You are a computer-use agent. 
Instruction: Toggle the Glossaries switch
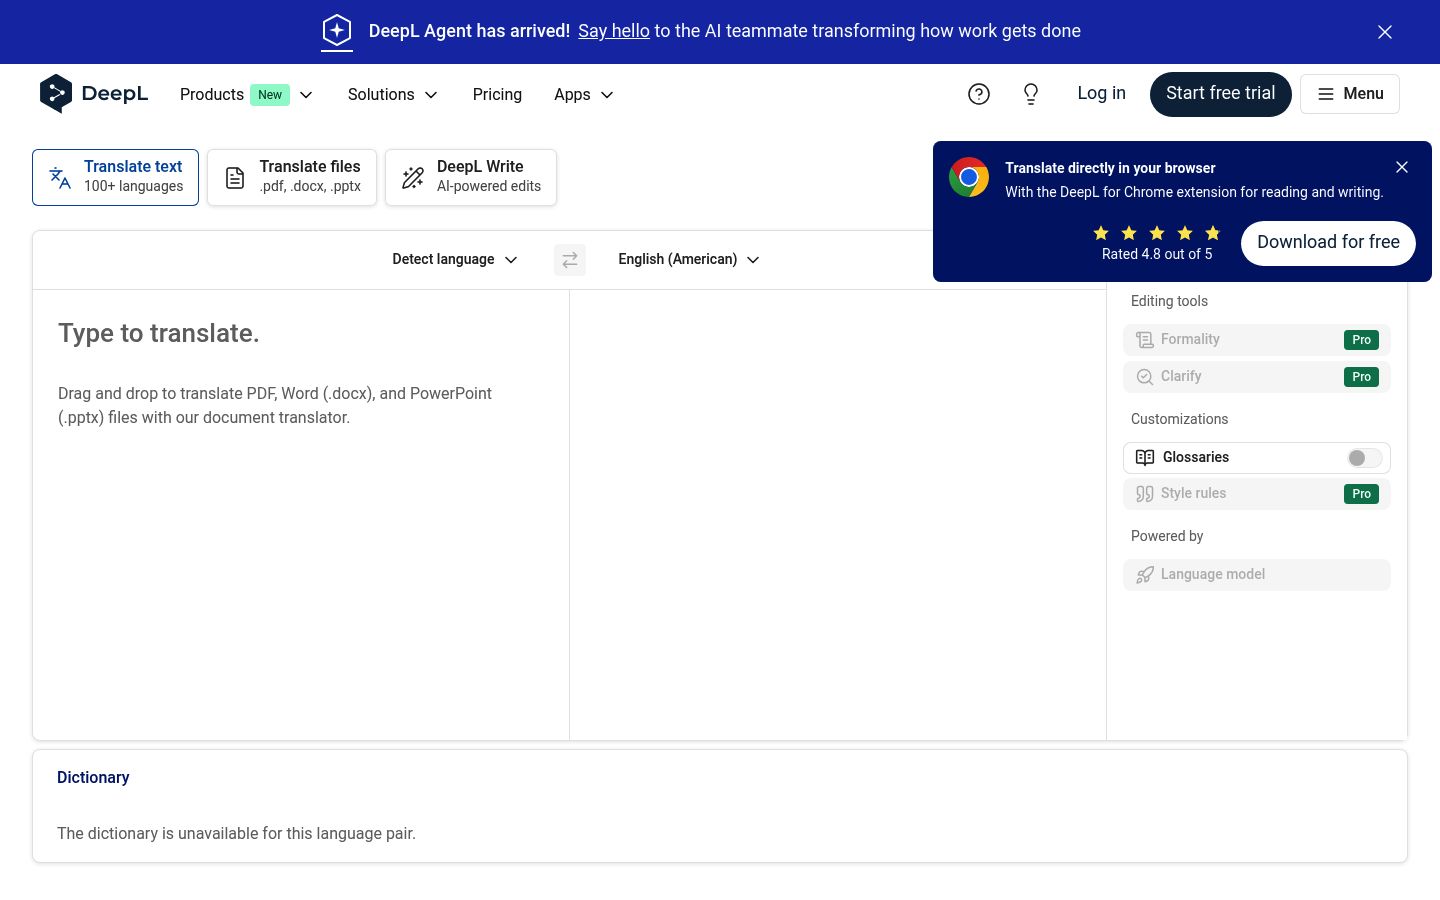(x=1364, y=458)
